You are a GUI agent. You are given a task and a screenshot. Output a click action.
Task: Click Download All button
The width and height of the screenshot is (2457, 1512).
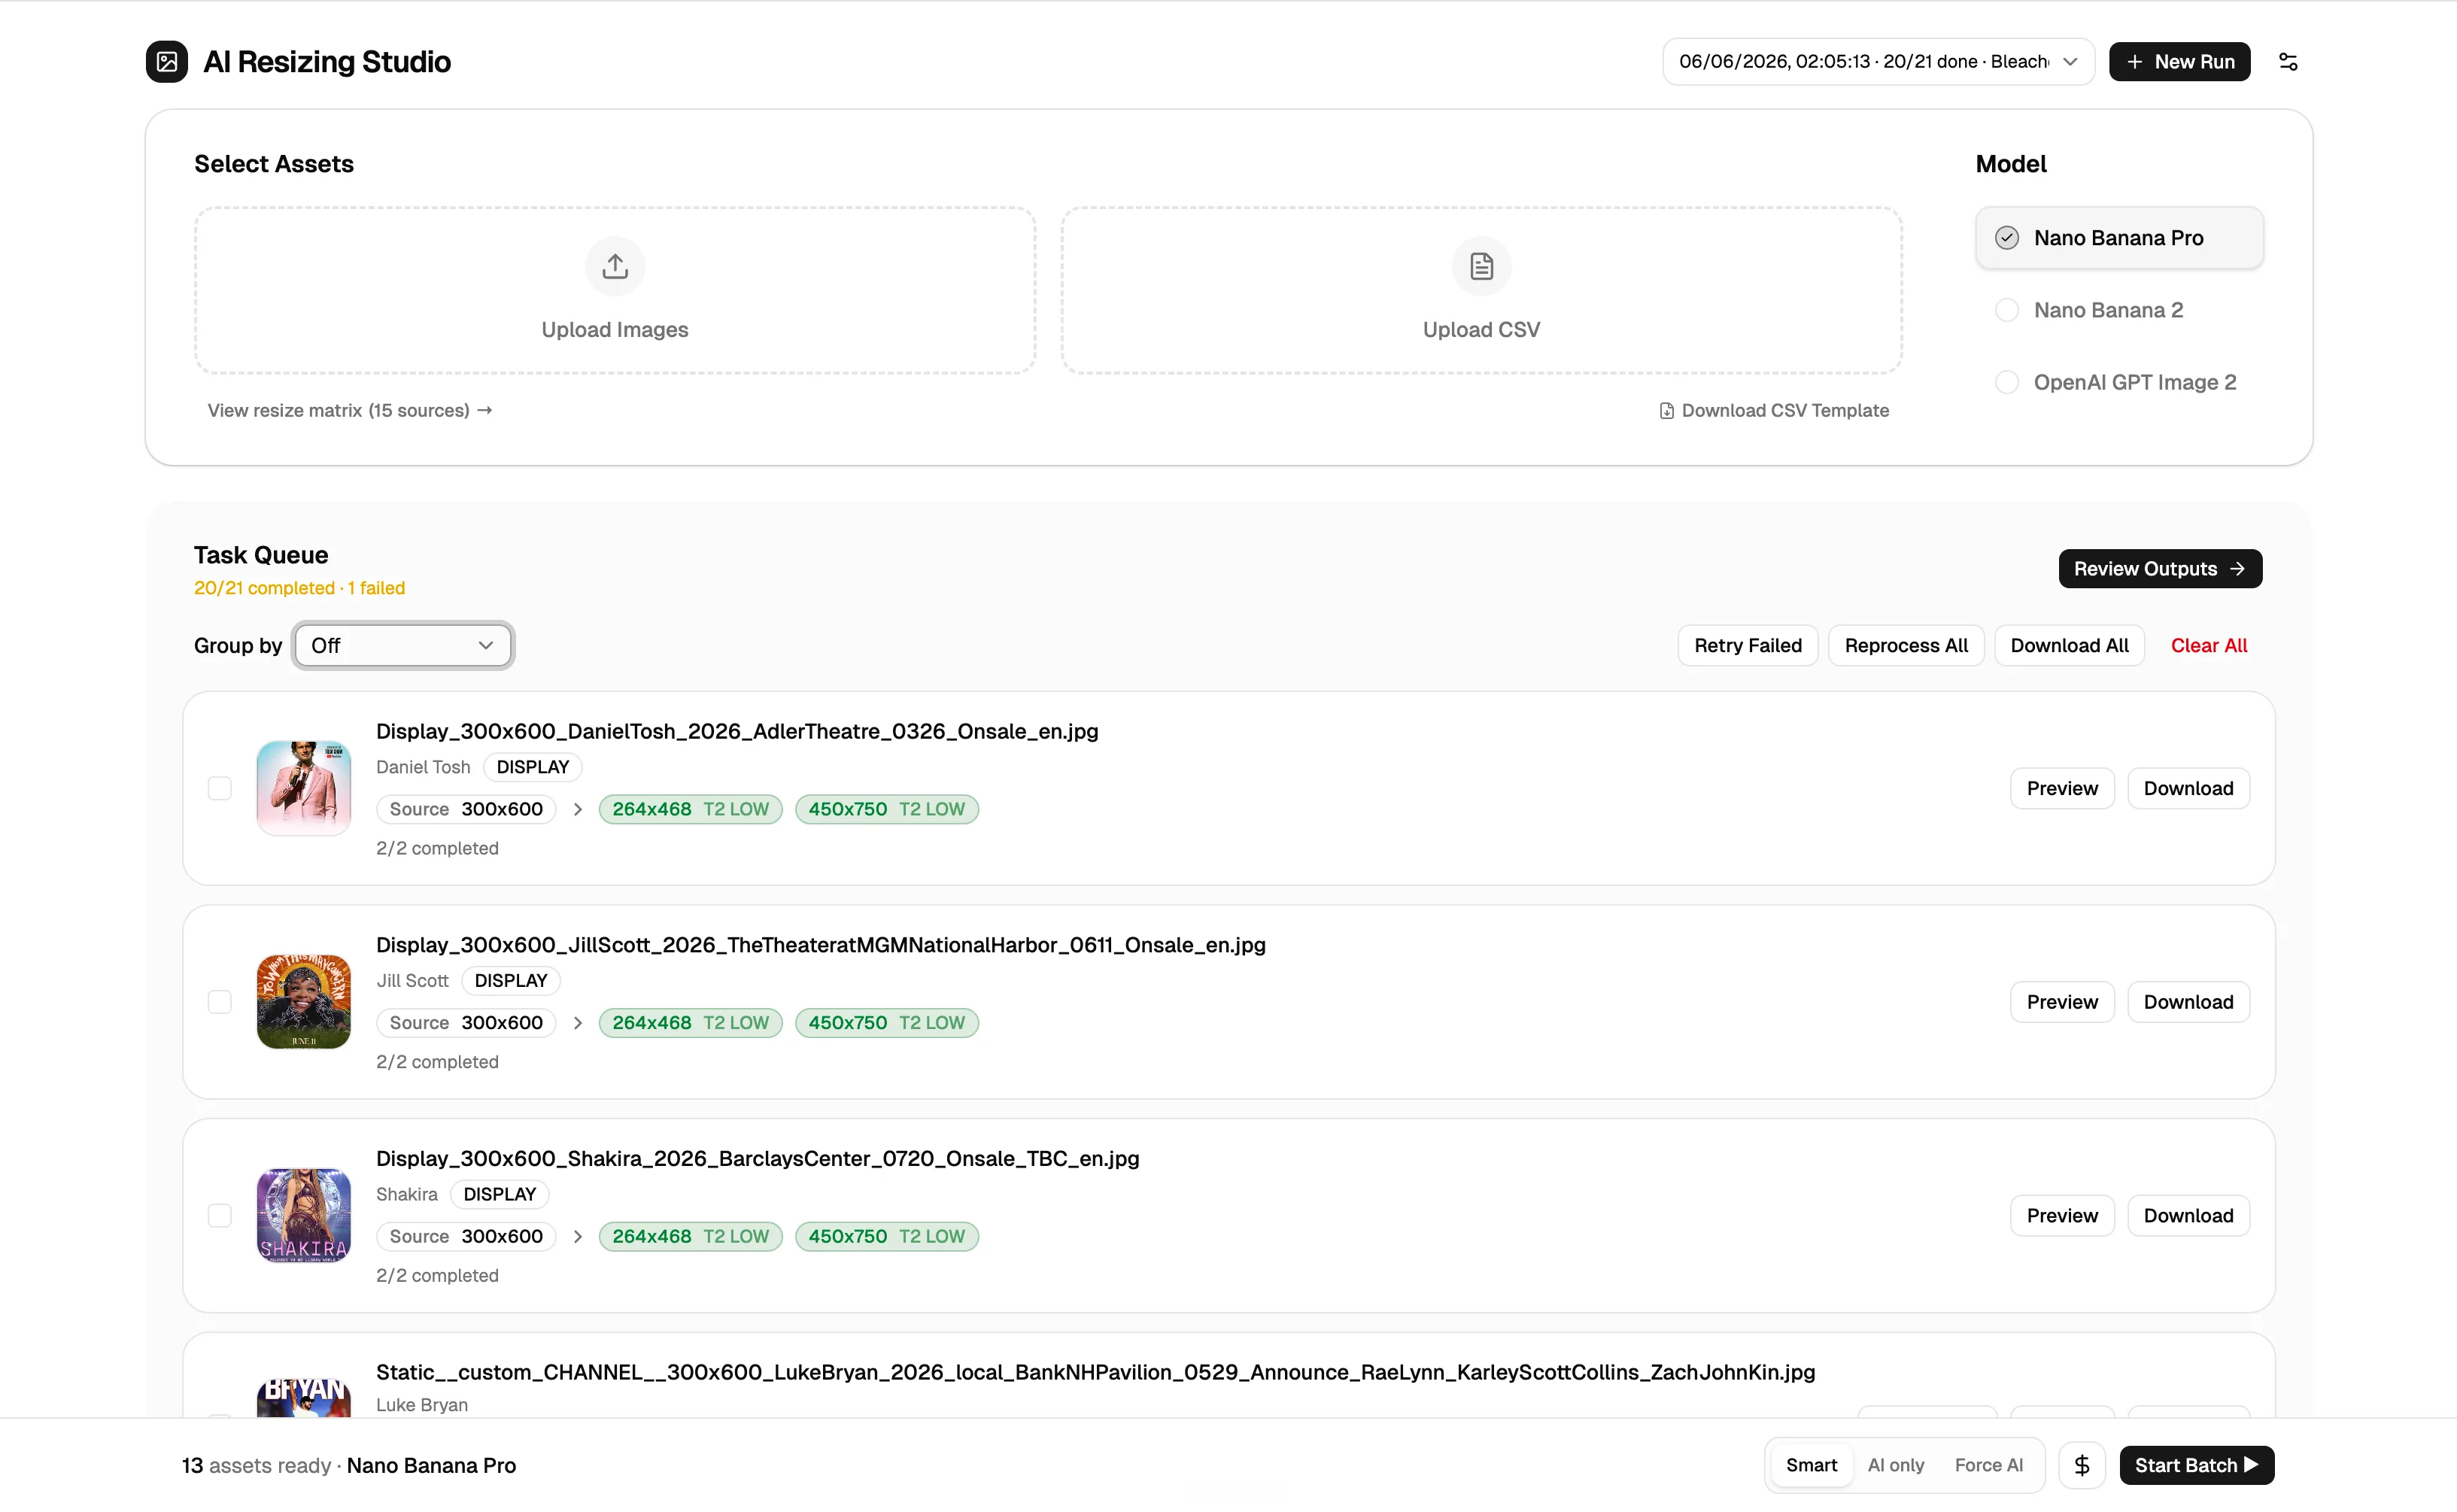tap(2069, 645)
